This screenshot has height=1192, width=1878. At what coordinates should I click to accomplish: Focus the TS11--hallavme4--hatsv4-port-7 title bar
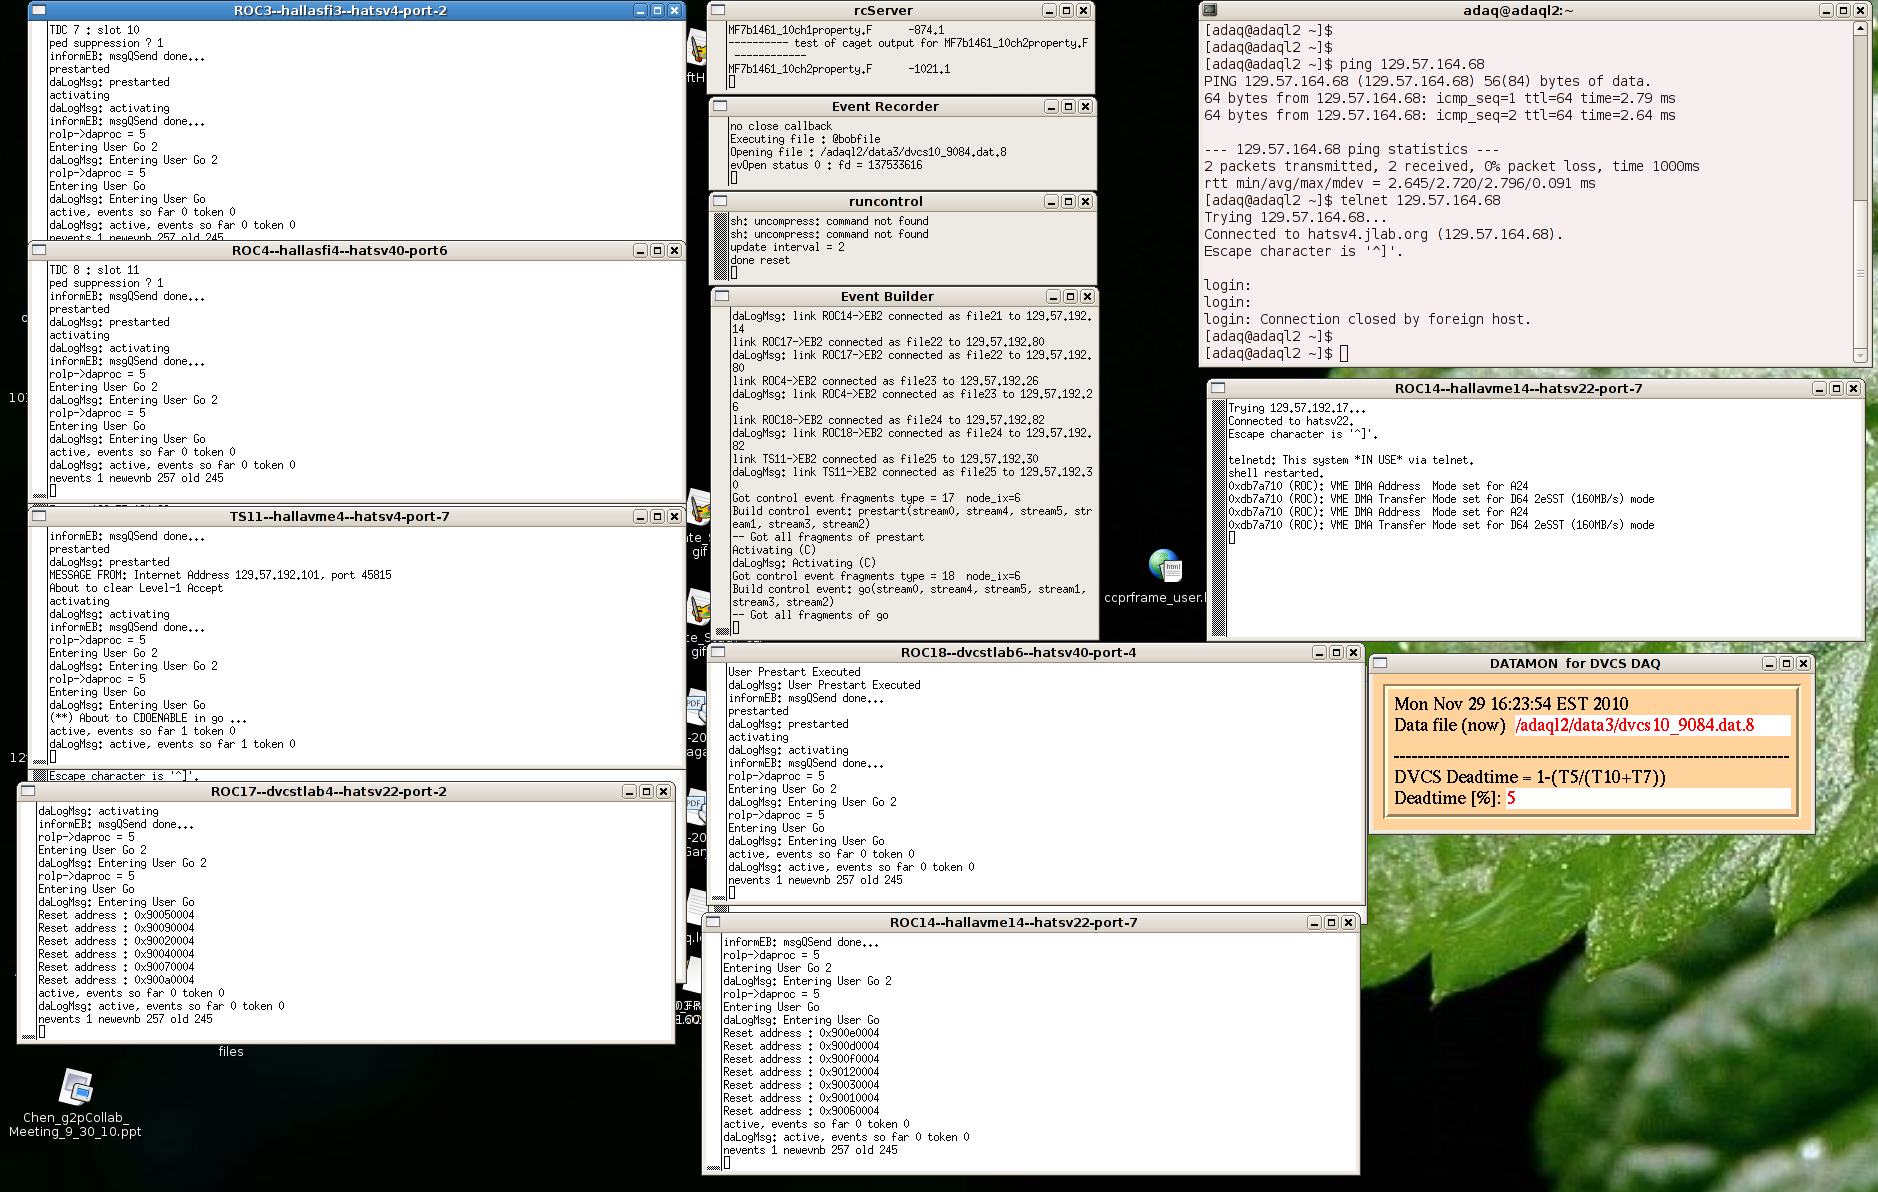[340, 516]
